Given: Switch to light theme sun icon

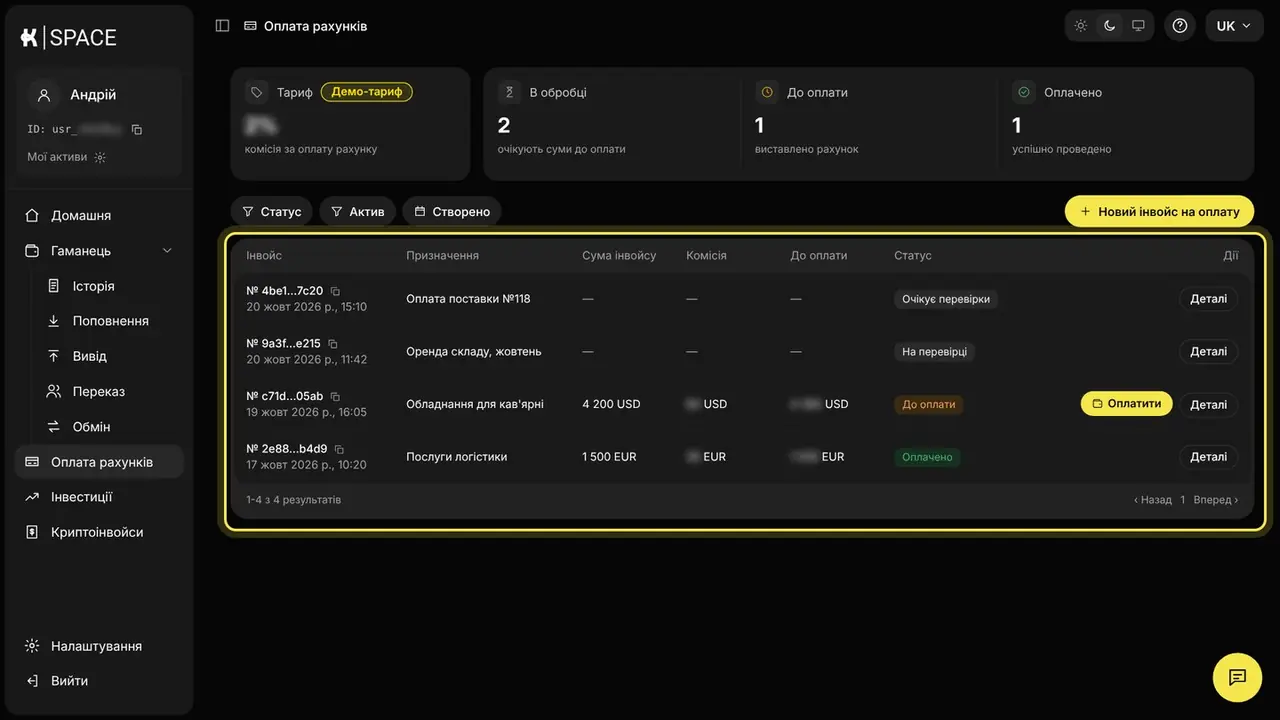Looking at the screenshot, I should tap(1081, 26).
